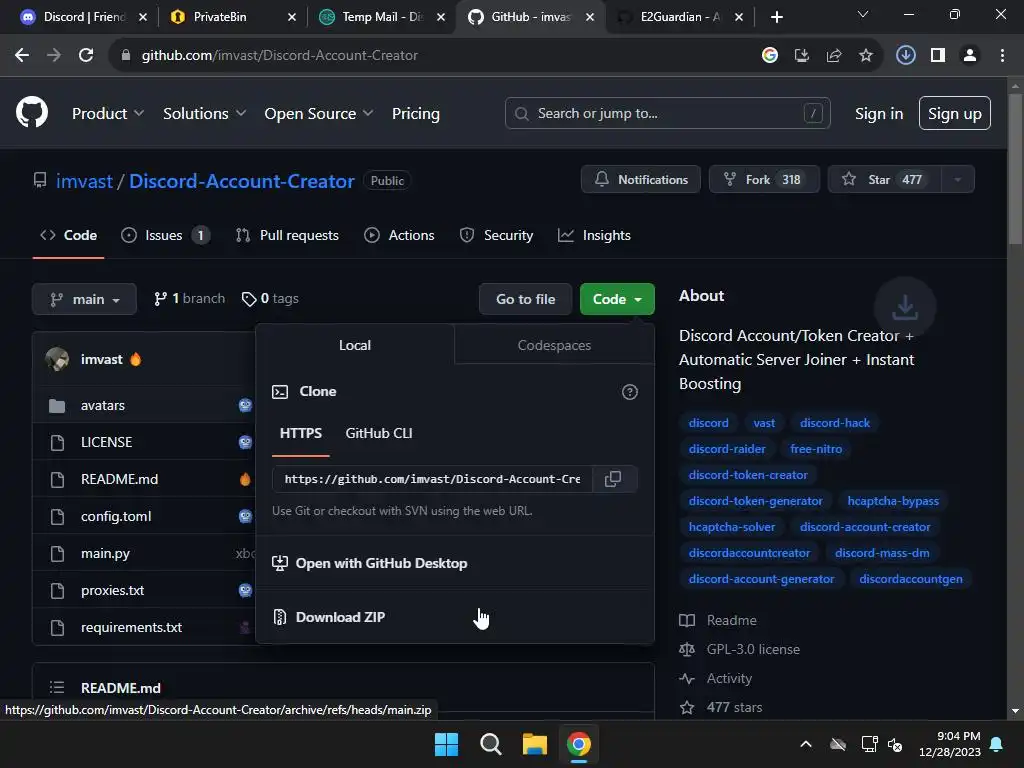Screen dimensions: 1024x768
Task: Show hidden system tray icons
Action: pyautogui.click(x=806, y=744)
